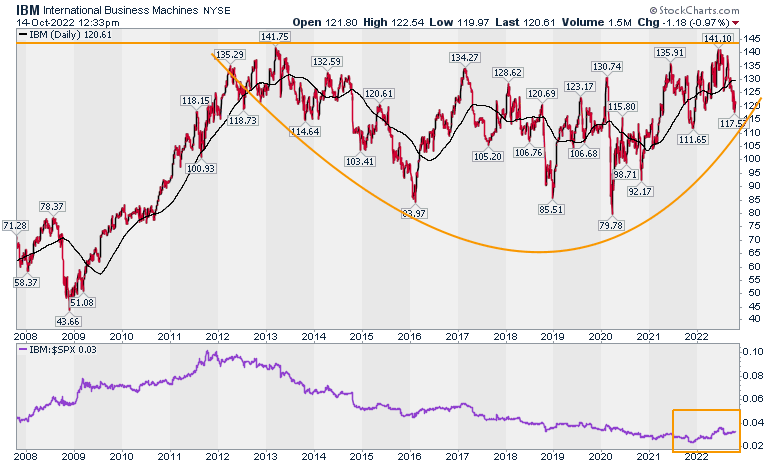
Task: Click the 92.17 price label
Action: click(x=639, y=191)
